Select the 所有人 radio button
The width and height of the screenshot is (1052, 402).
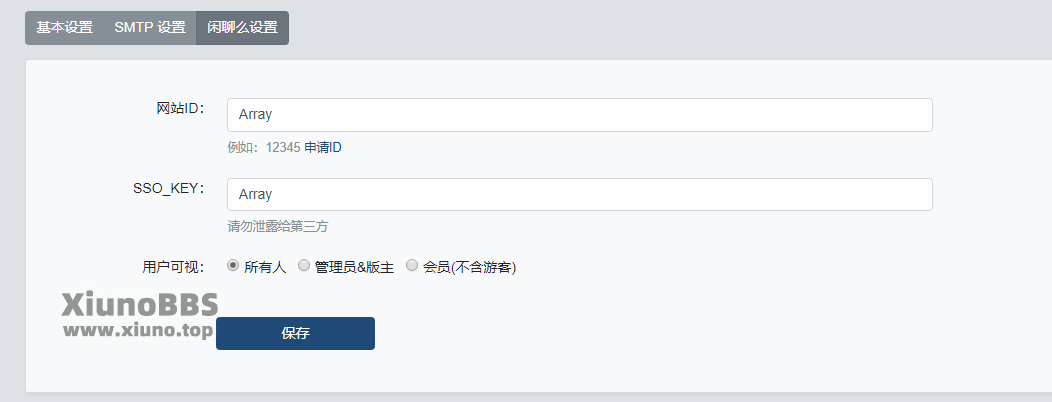pyautogui.click(x=233, y=265)
